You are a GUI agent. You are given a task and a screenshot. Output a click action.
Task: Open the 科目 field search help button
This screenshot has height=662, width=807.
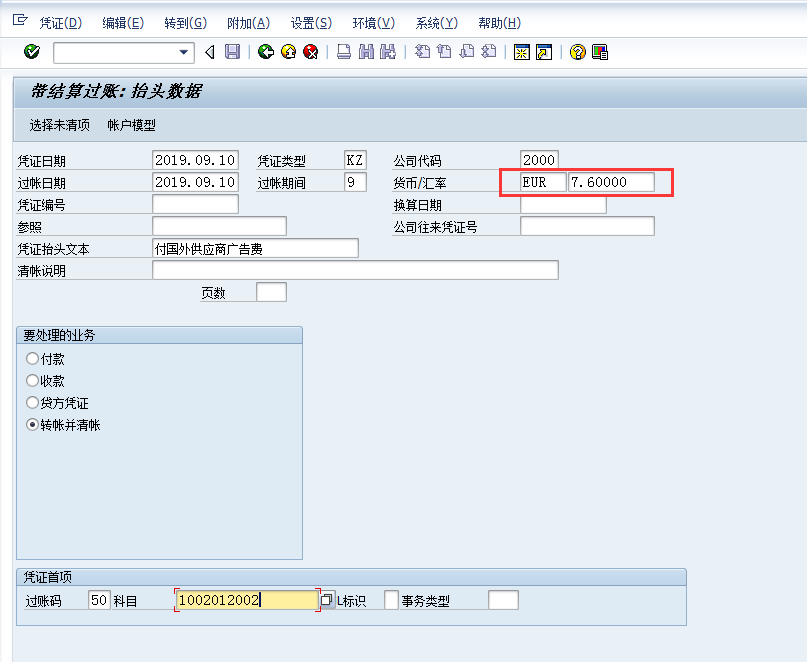(327, 600)
